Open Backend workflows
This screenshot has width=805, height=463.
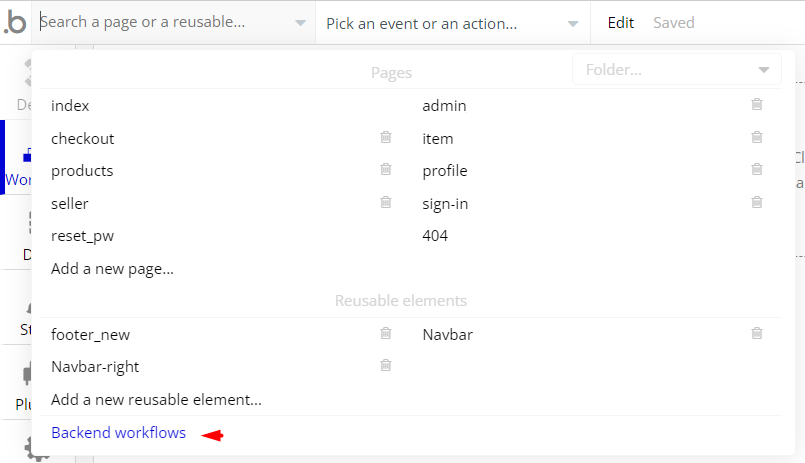(119, 433)
